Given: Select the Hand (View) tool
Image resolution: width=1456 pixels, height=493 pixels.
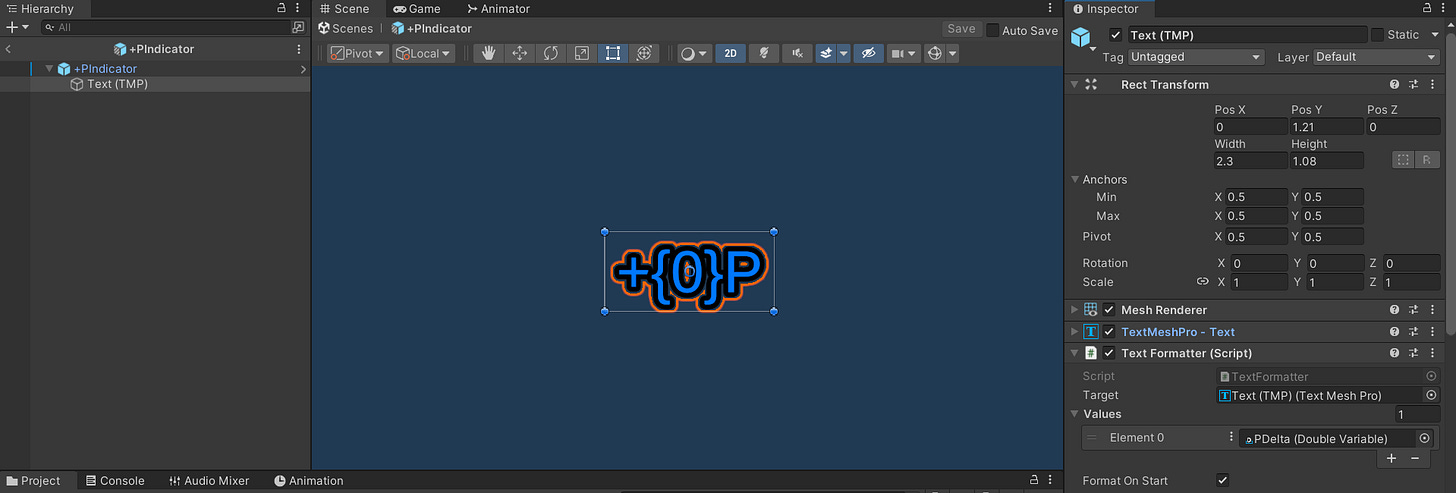Looking at the screenshot, I should [x=489, y=53].
